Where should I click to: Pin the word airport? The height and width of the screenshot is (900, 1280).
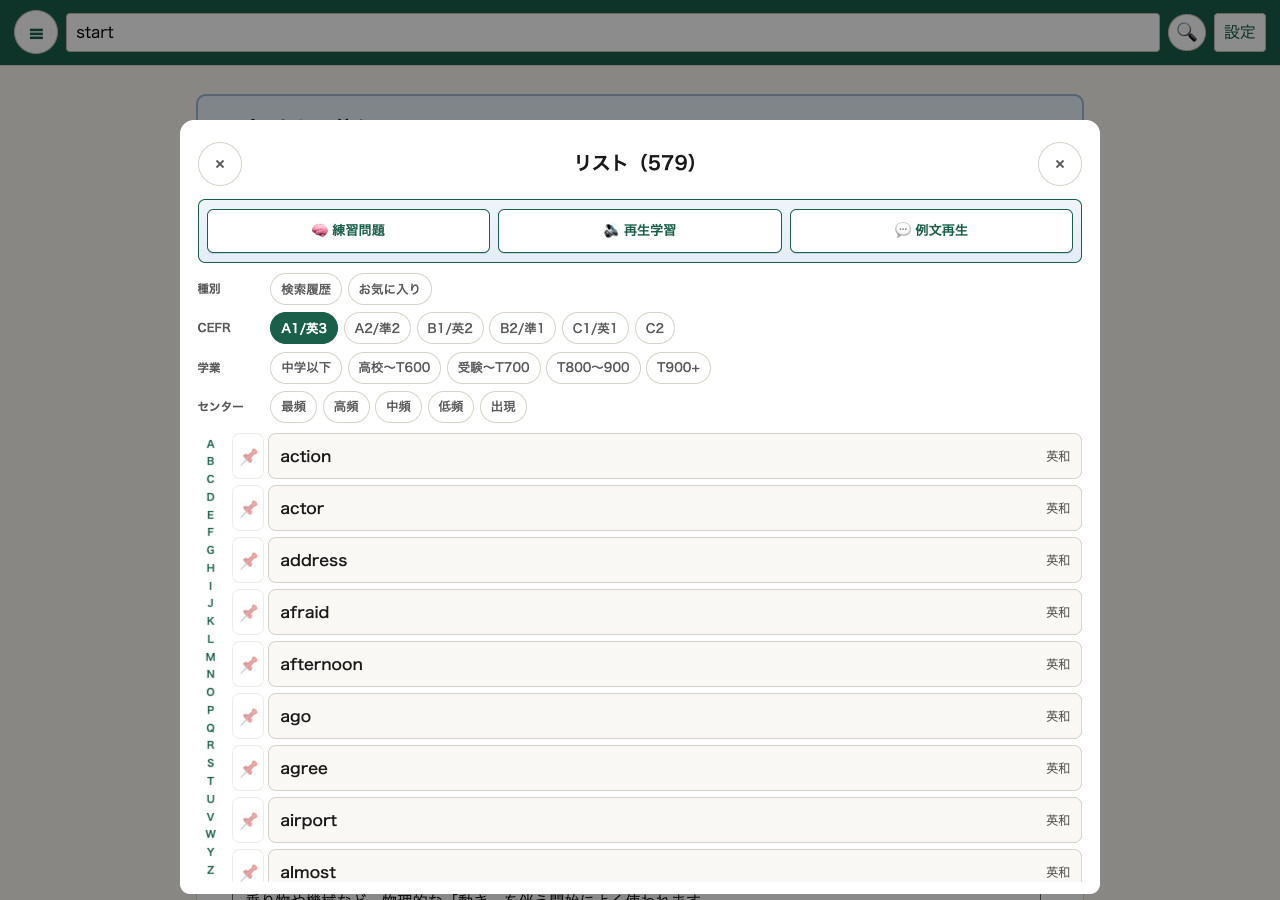click(x=248, y=820)
